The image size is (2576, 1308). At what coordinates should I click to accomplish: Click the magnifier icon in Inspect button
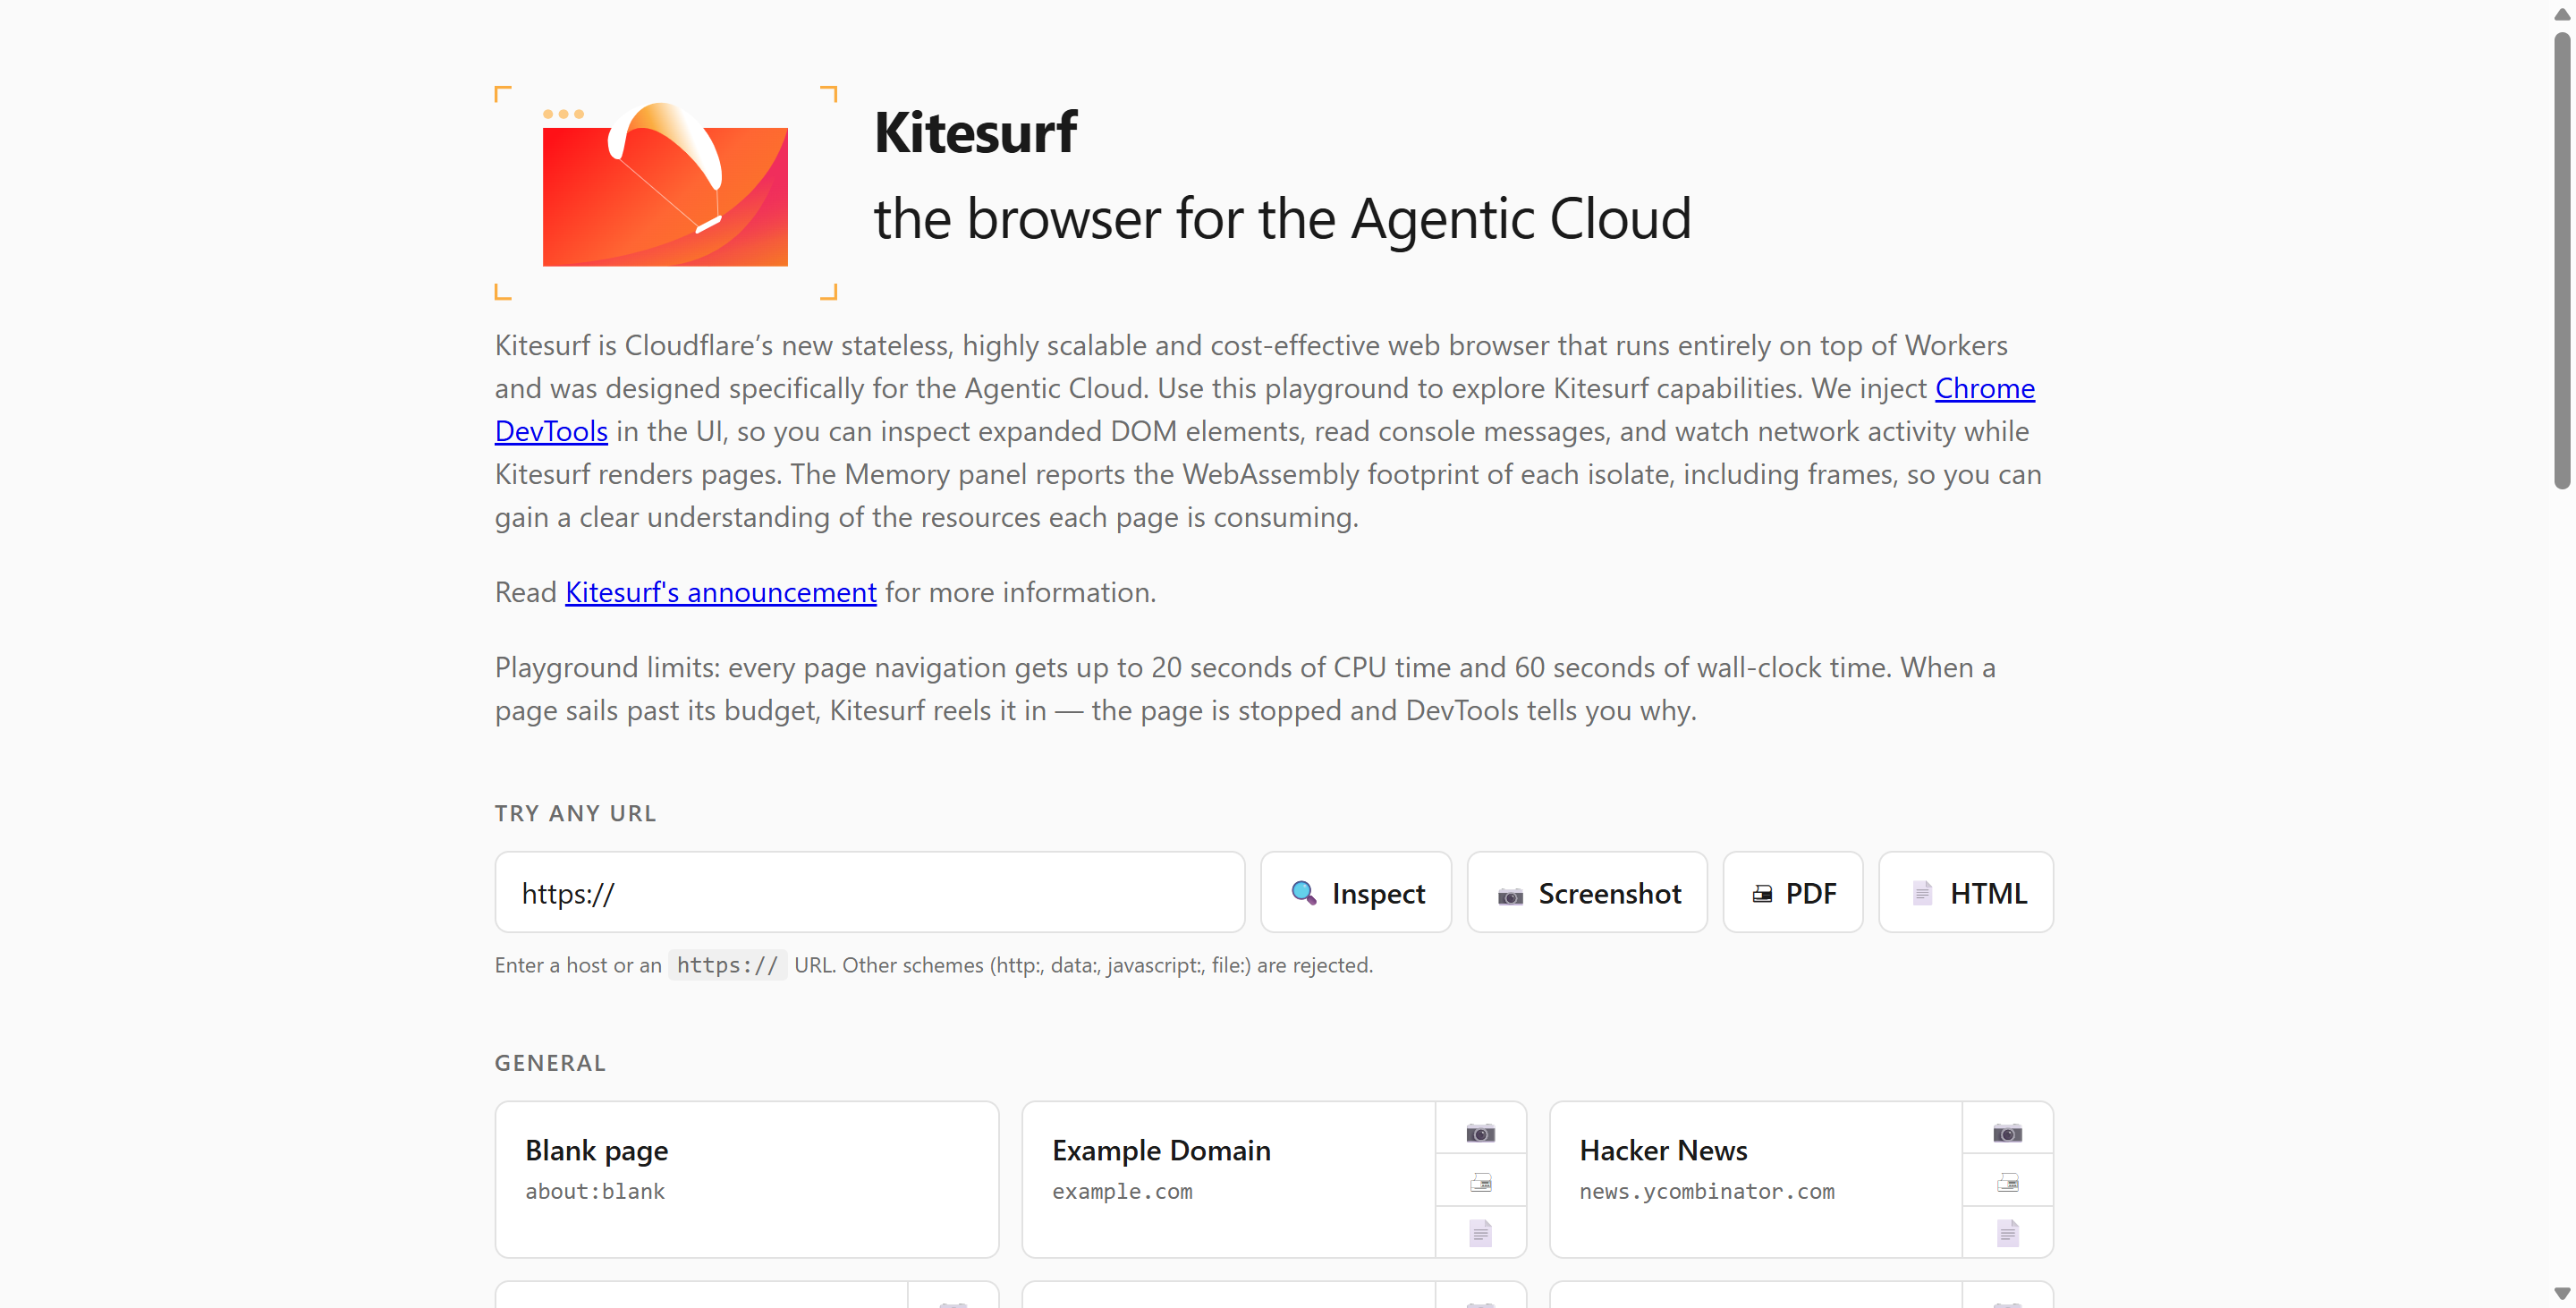[1304, 892]
